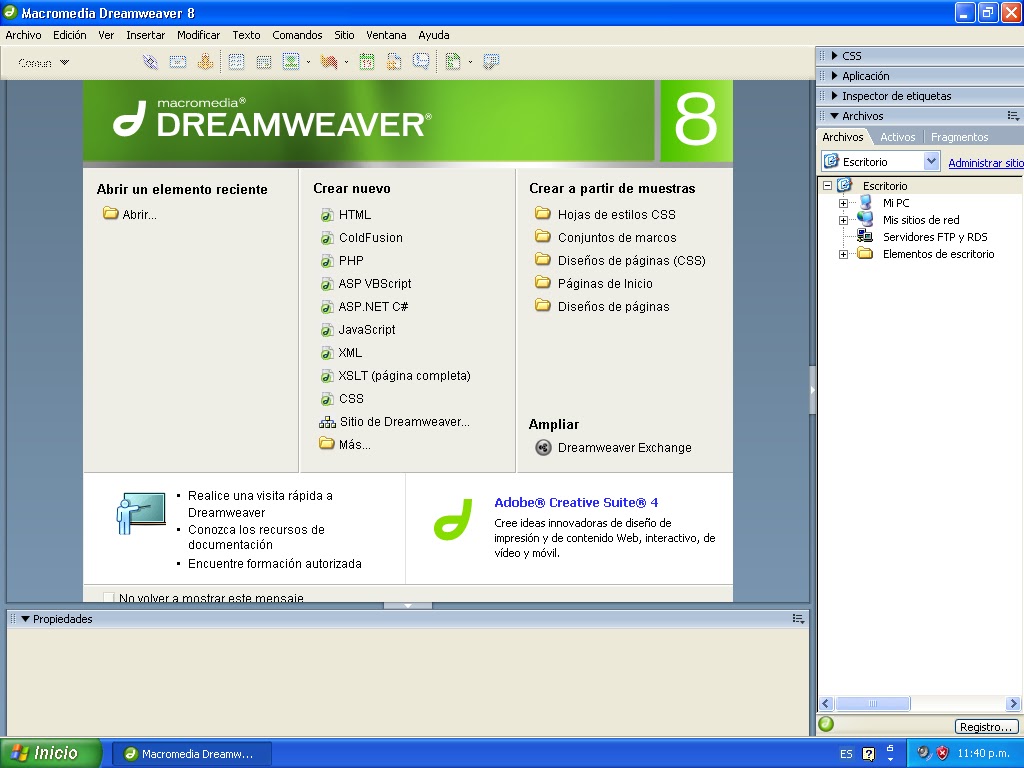This screenshot has width=1024, height=768.
Task: Open the Modificar menu
Action: pos(199,35)
